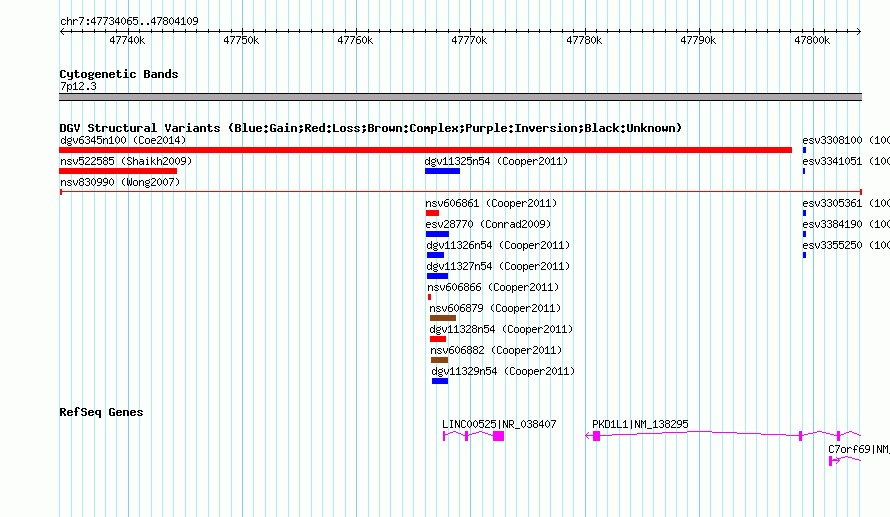Click the 47780k ruler tick
This screenshot has width=890, height=517.
(584, 40)
